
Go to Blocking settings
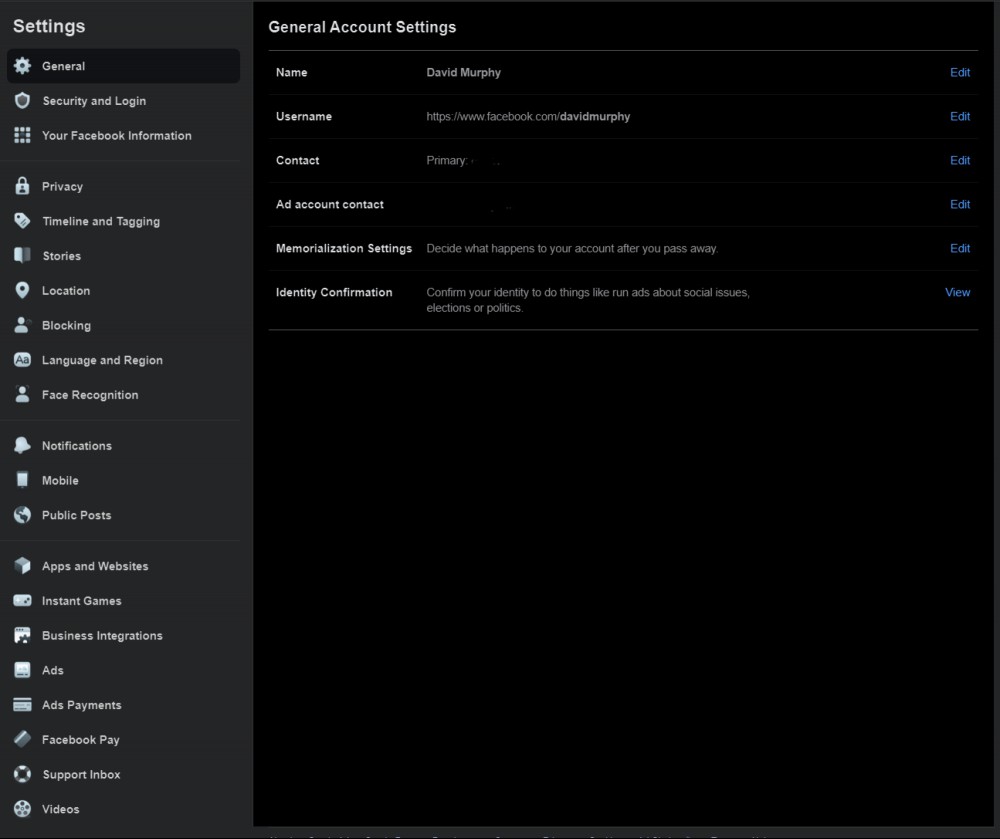(x=124, y=325)
